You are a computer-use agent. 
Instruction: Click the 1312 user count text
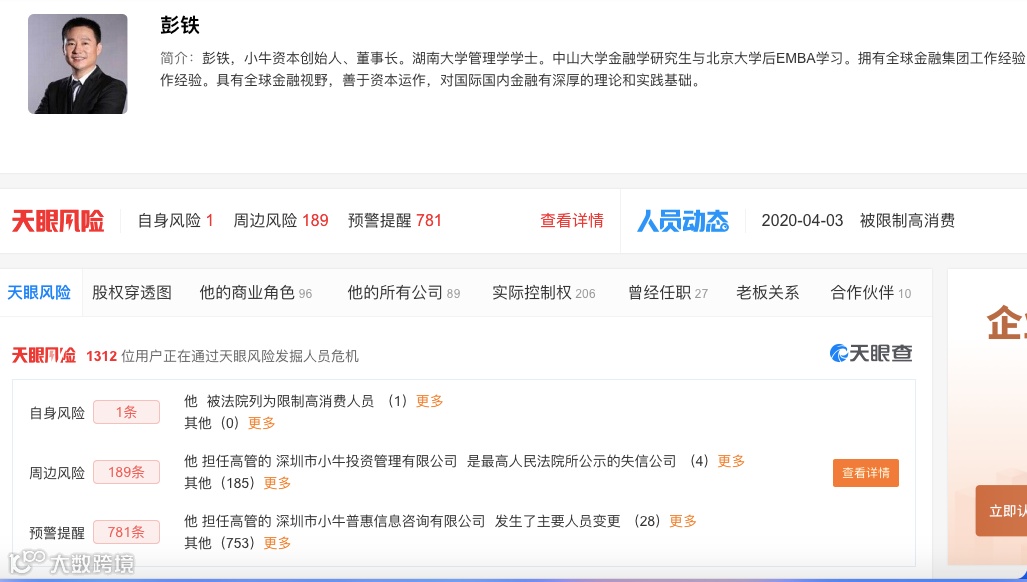click(102, 356)
